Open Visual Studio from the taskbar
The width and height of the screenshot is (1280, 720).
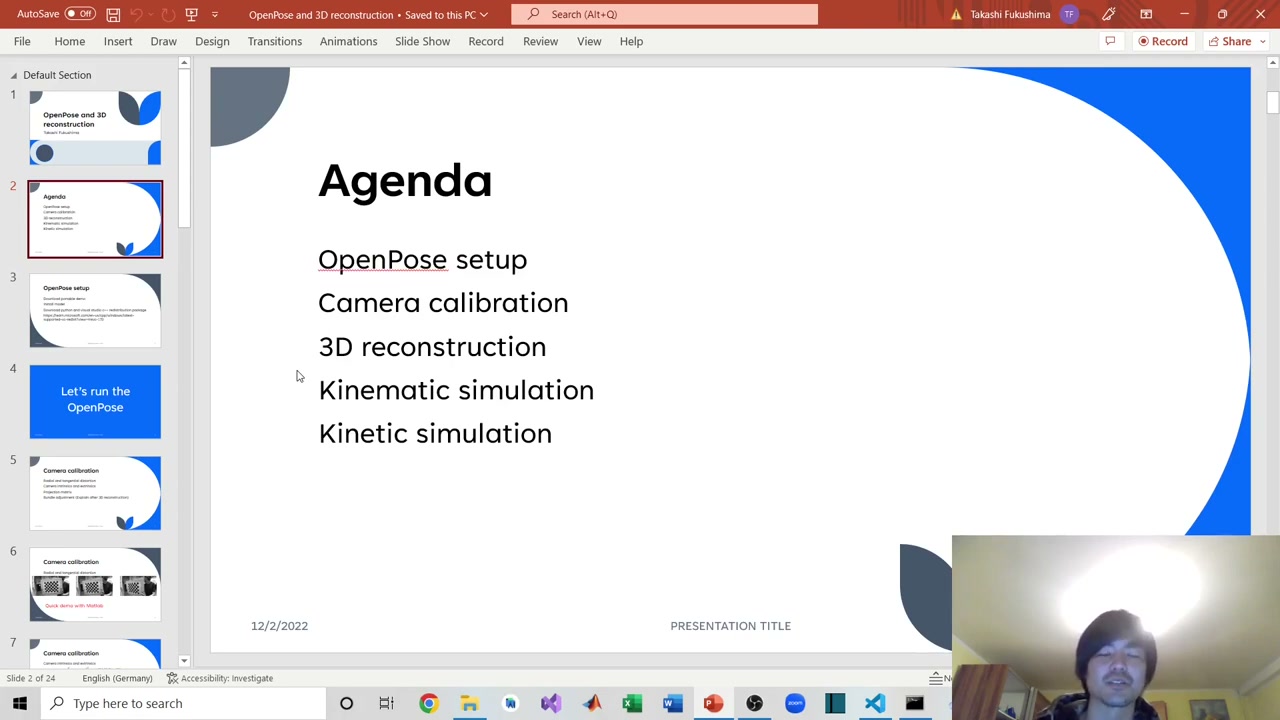pos(550,703)
